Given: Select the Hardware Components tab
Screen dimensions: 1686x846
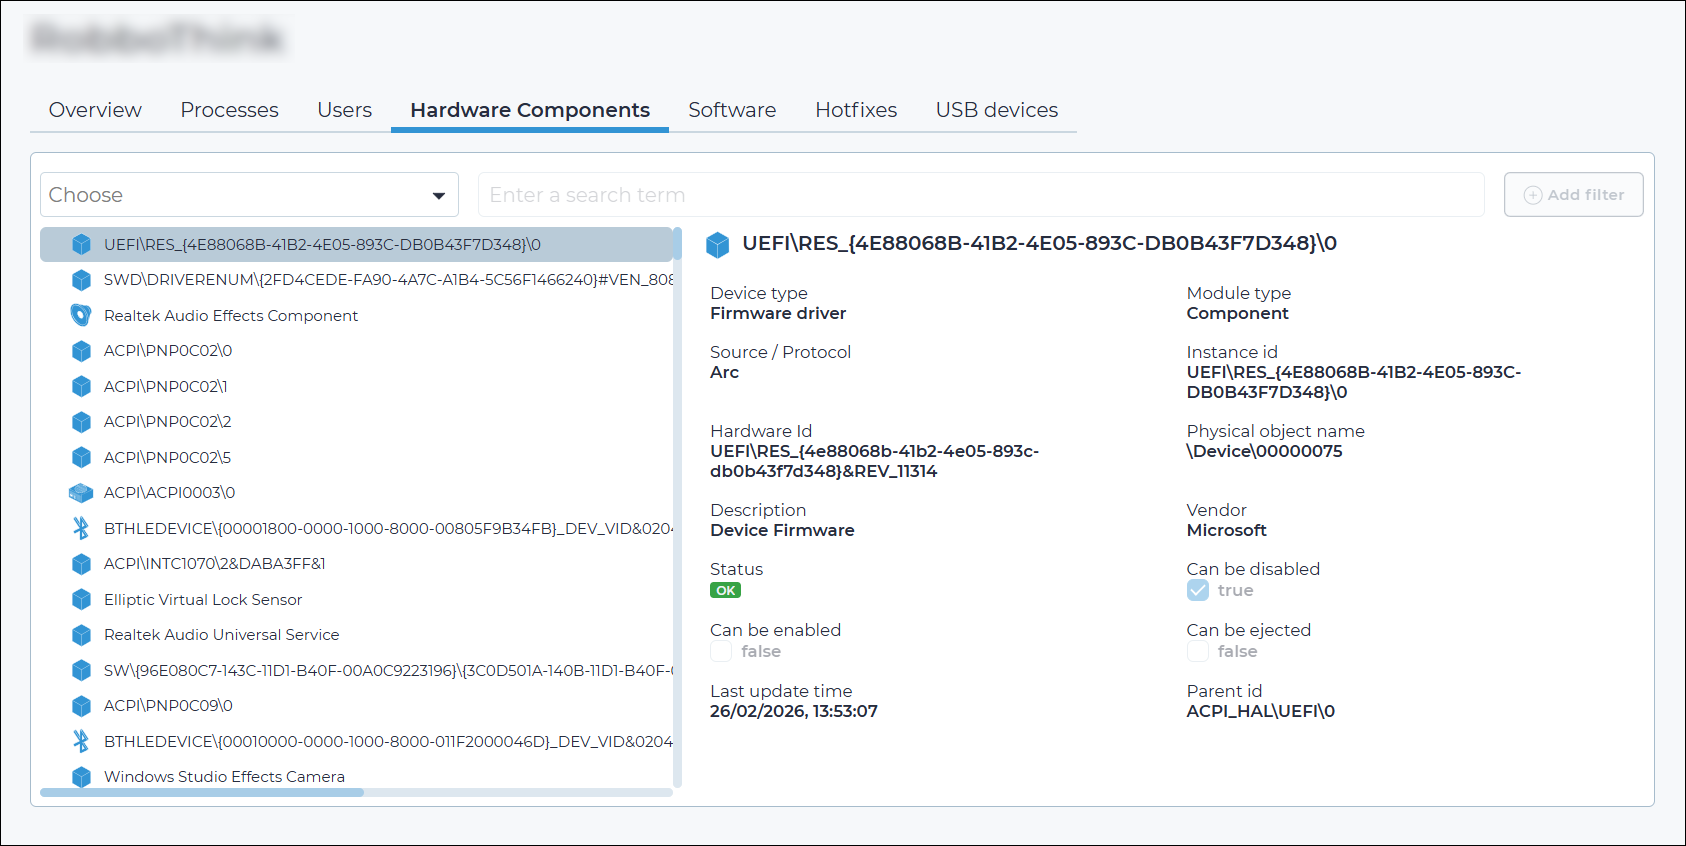Looking at the screenshot, I should [530, 110].
